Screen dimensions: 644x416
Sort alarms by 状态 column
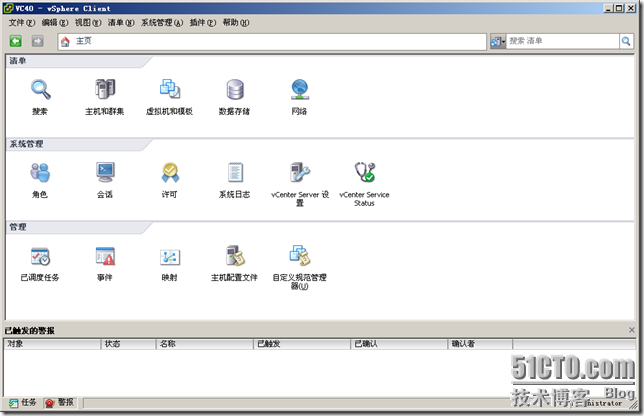129,344
